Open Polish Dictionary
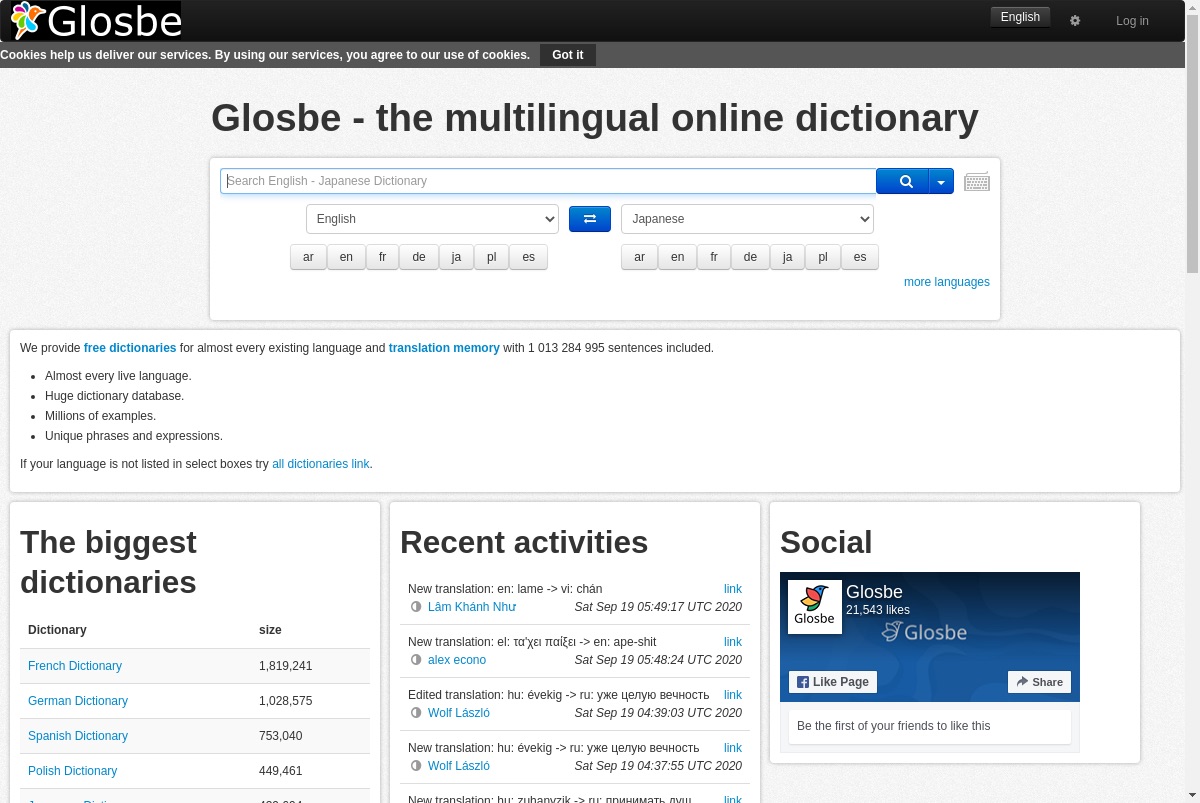 (72, 771)
